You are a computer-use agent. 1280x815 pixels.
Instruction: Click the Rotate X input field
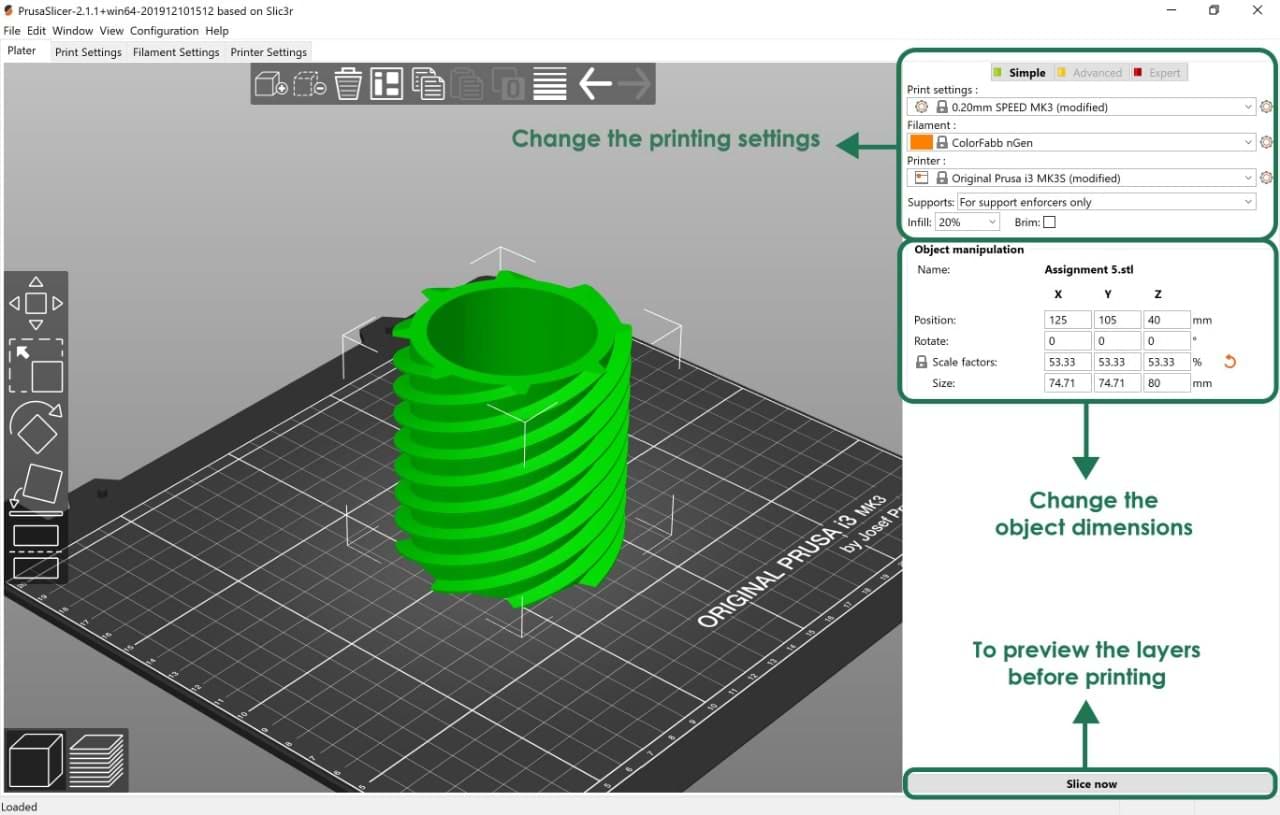tap(1067, 341)
